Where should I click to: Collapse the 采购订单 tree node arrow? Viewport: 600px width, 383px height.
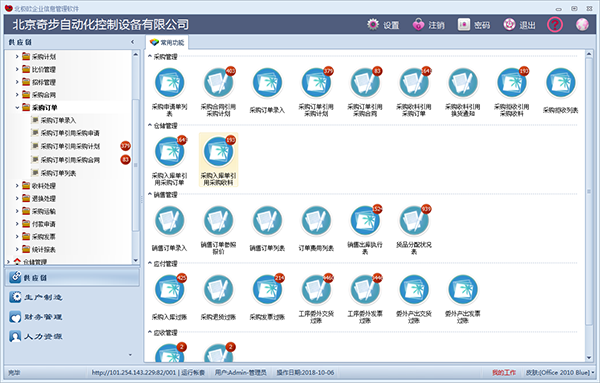point(17,108)
